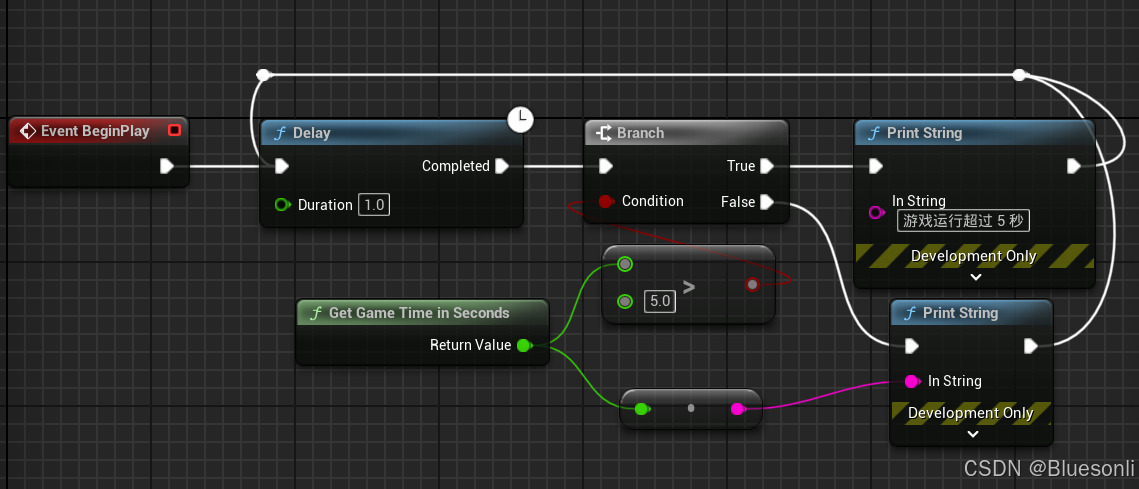The width and height of the screenshot is (1139, 489).
Task: Edit the 5.0 comparison value field
Action: (x=659, y=300)
